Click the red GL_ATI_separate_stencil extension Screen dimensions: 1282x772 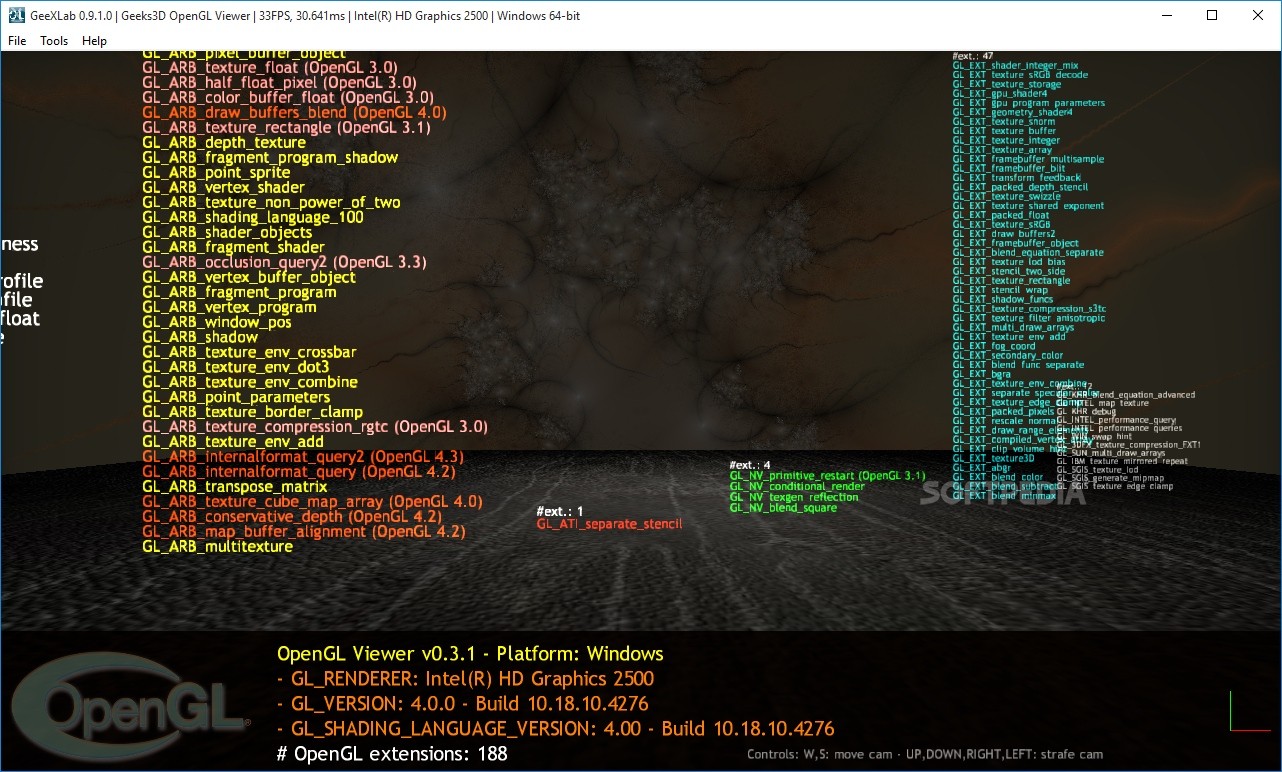point(609,524)
